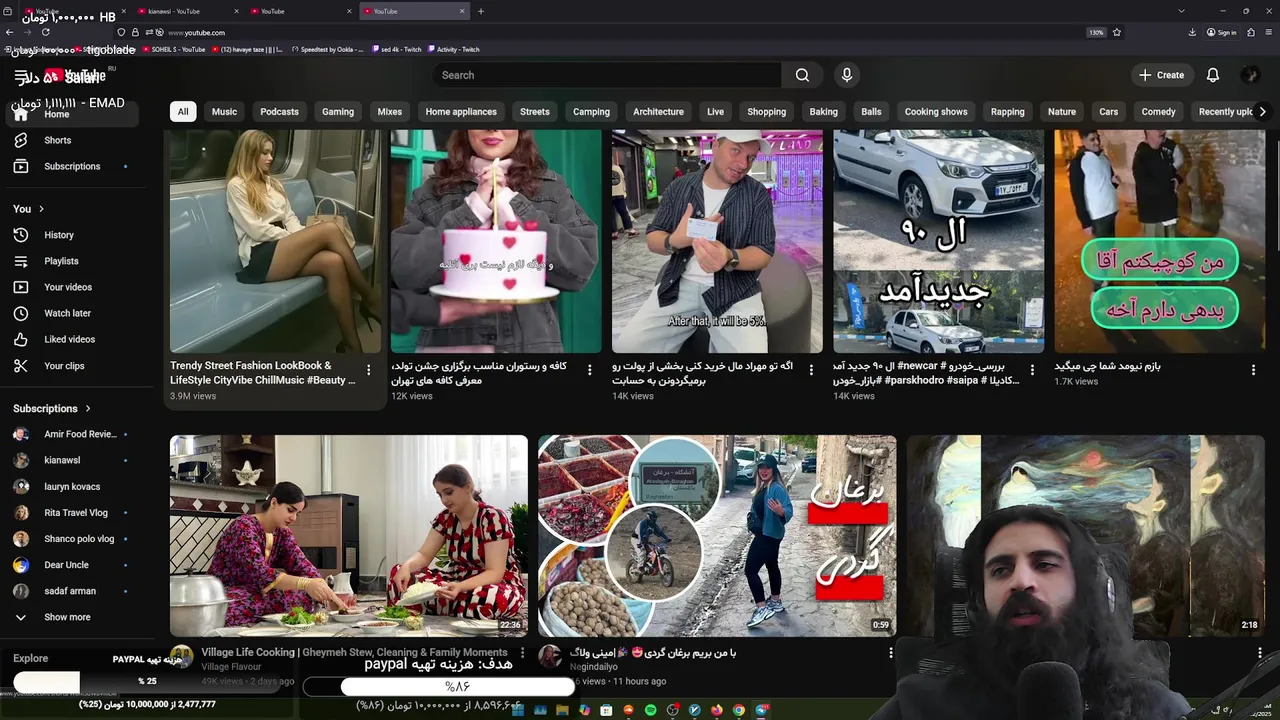
Task: Open the motorbike collage video thumbnail
Action: tap(717, 536)
